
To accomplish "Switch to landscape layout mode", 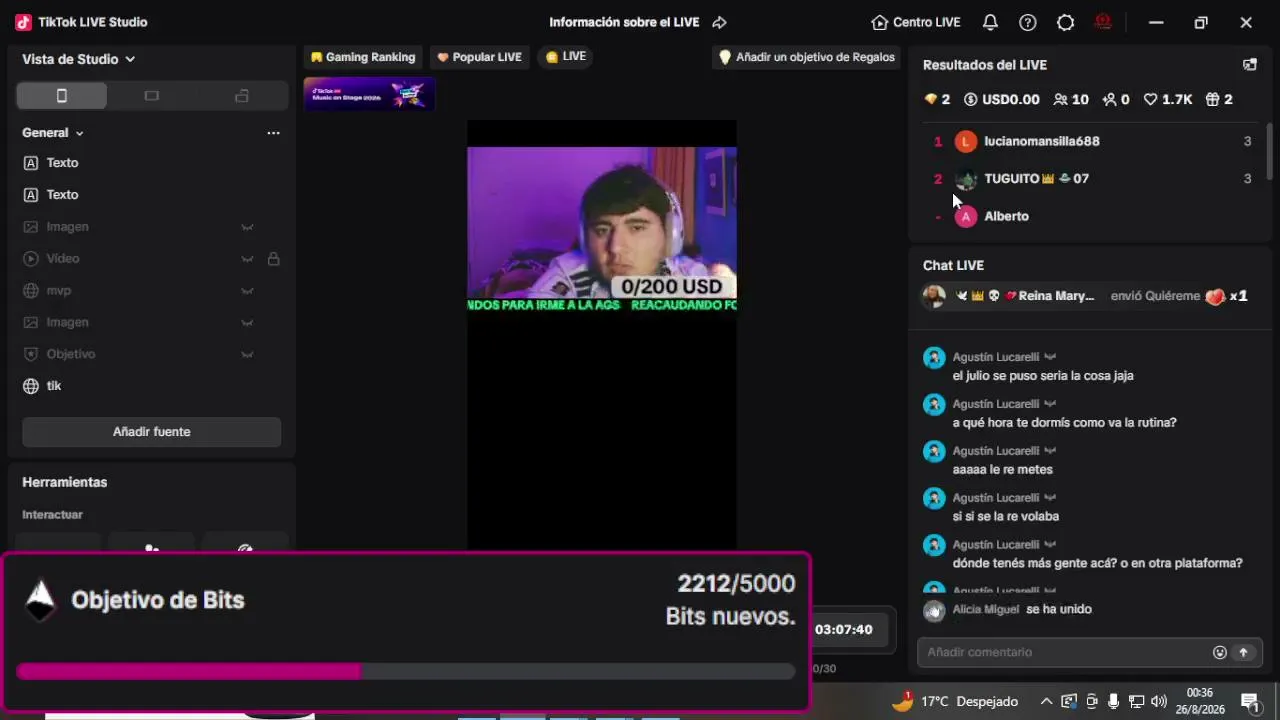I will tap(152, 96).
